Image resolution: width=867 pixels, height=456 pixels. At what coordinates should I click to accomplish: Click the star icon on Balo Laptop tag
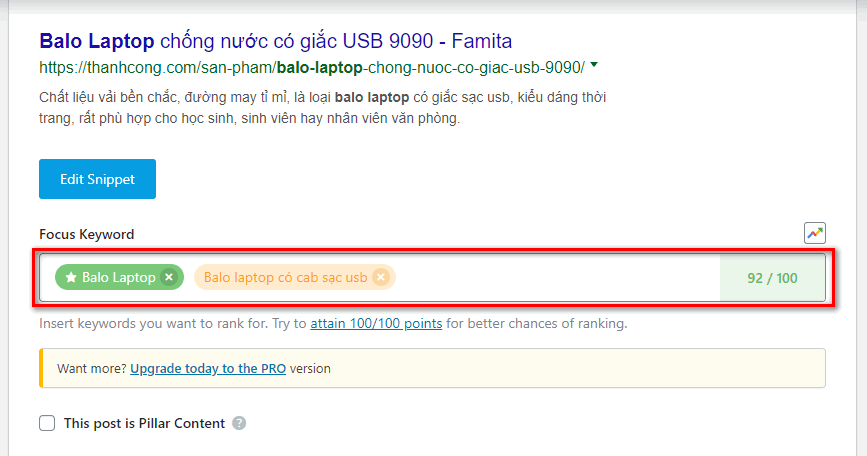[71, 277]
